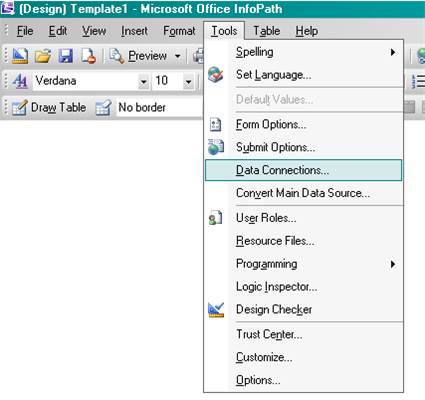Open Options at the menu bottom
The width and height of the screenshot is (425, 400).
[303, 380]
